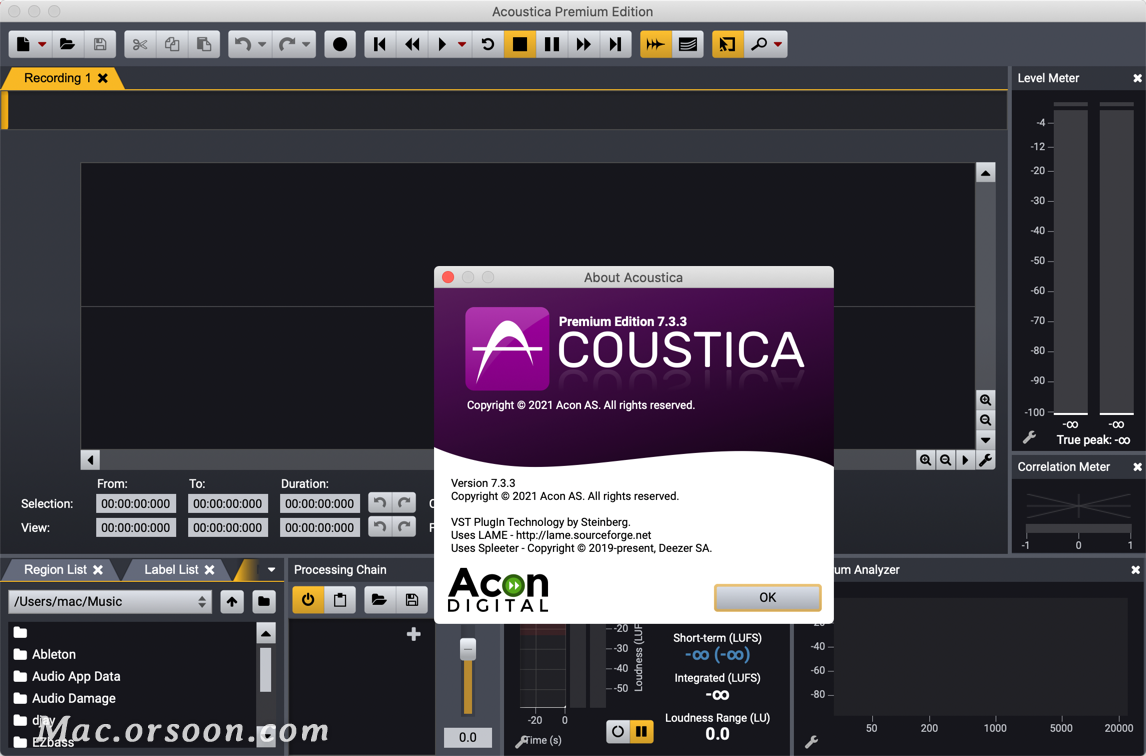Open the spectral view icon next to waveform toggle
Image resolution: width=1146 pixels, height=756 pixels.
(x=686, y=44)
